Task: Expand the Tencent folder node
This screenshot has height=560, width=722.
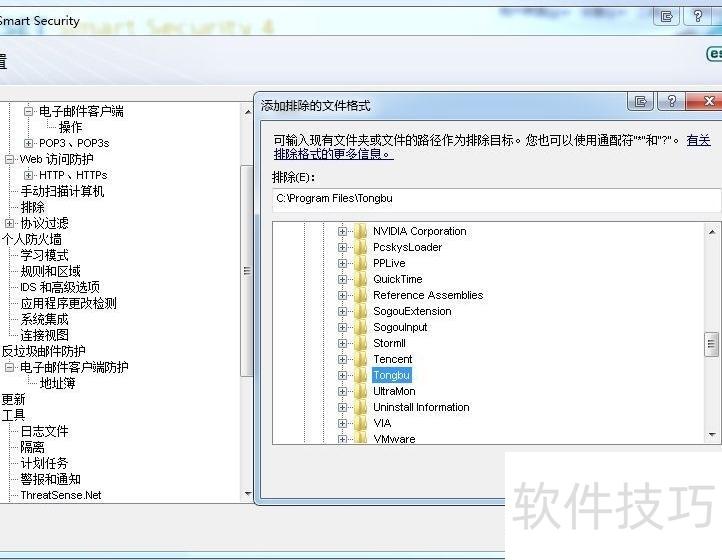Action: click(x=342, y=360)
